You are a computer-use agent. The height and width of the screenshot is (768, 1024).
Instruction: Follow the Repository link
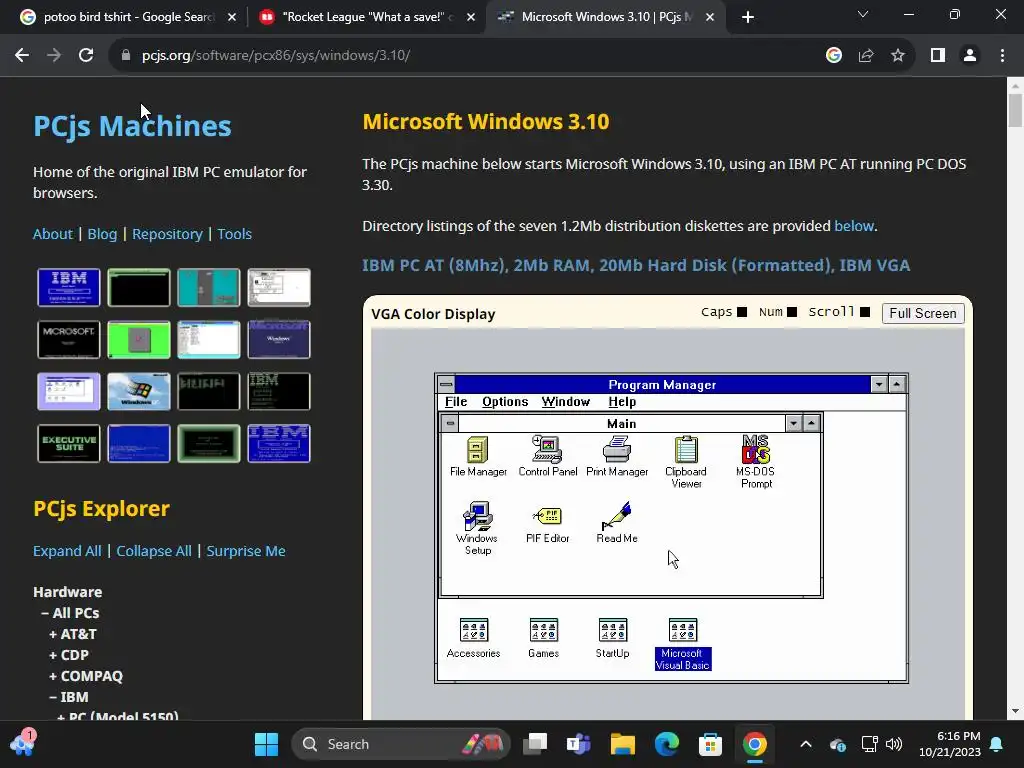(167, 234)
